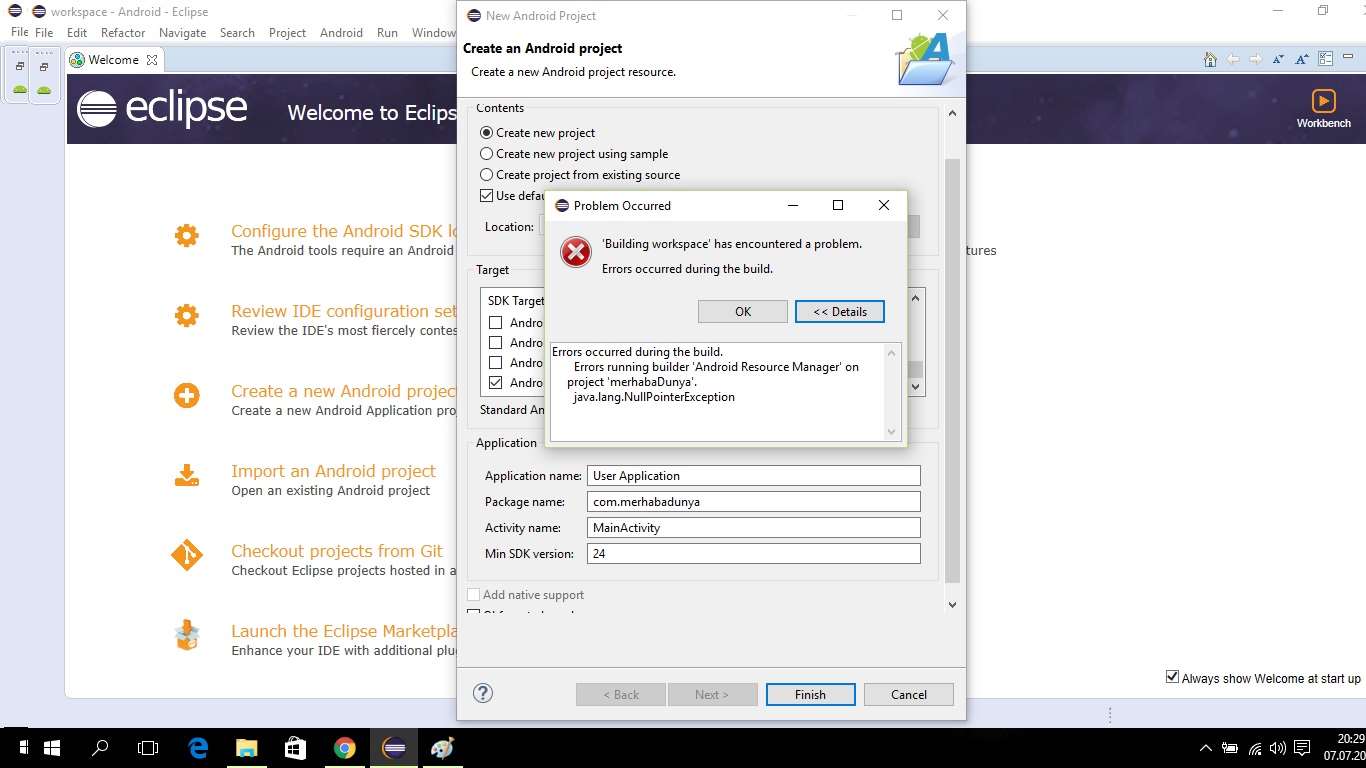Image resolution: width=1366 pixels, height=768 pixels.
Task: Click plus icon beside Create a new Android project
Action: (x=186, y=395)
